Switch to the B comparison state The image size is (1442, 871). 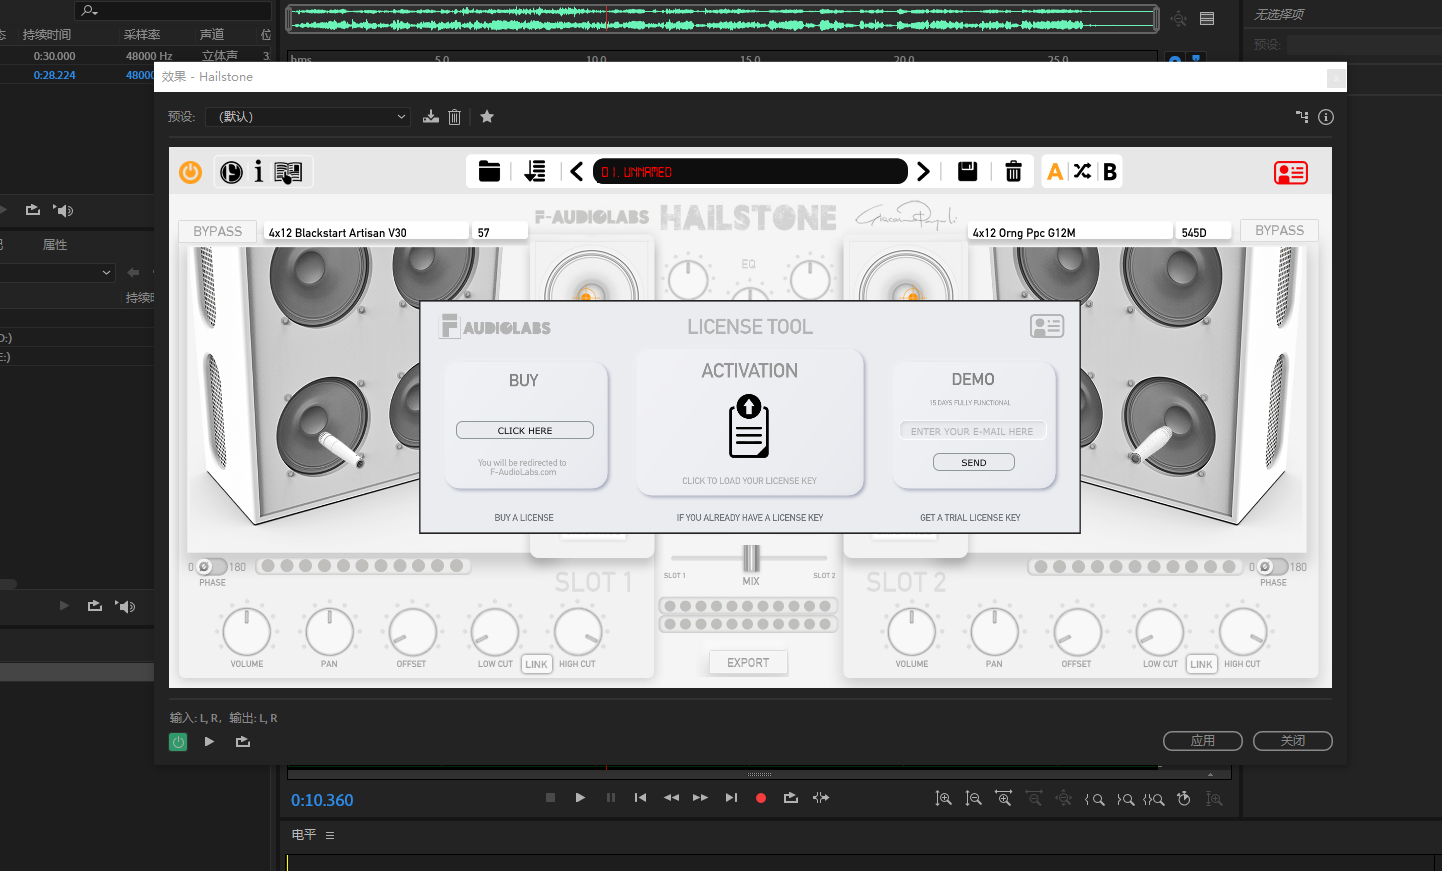click(x=1109, y=171)
